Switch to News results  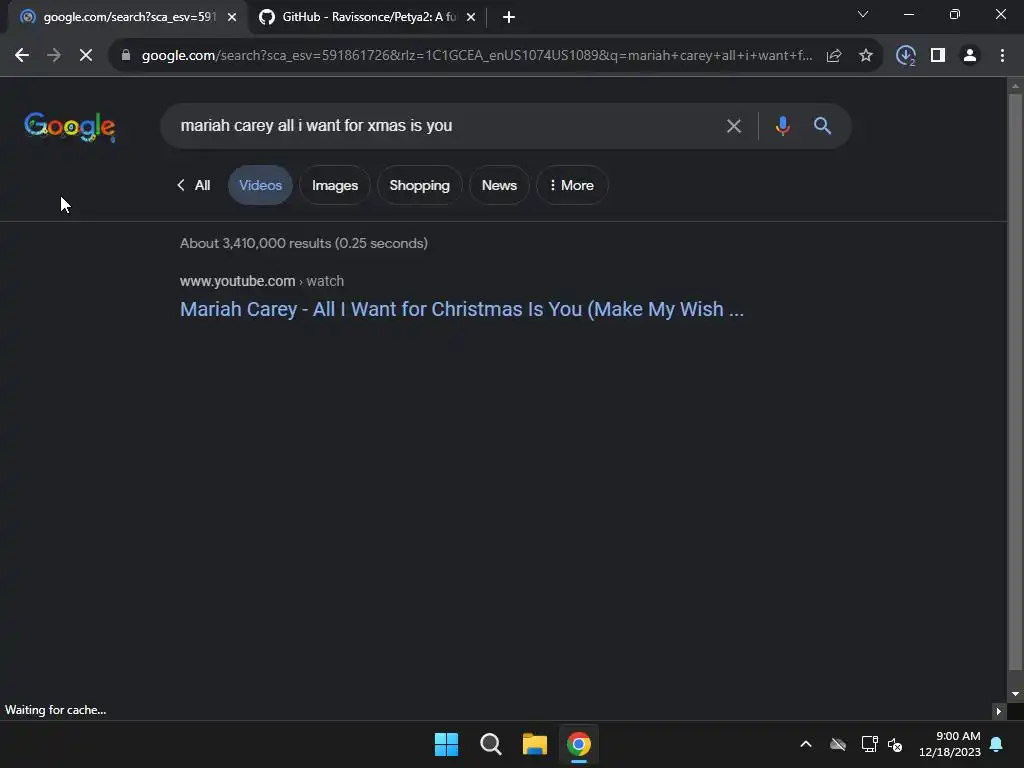click(499, 185)
